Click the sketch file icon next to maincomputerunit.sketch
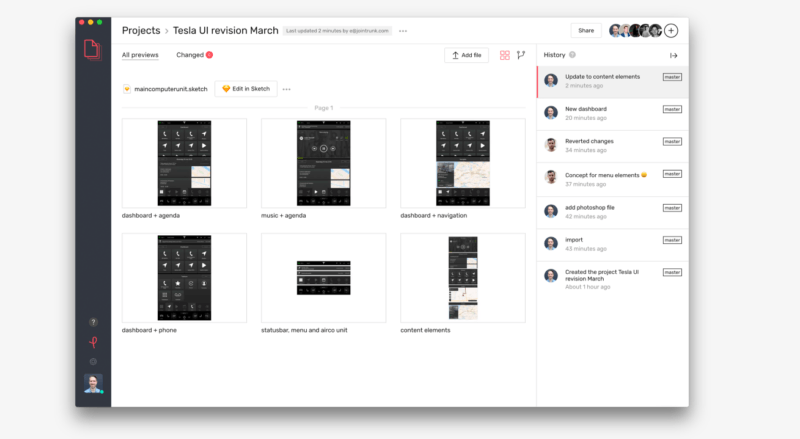Viewport: 800px width, 439px height. pos(127,89)
